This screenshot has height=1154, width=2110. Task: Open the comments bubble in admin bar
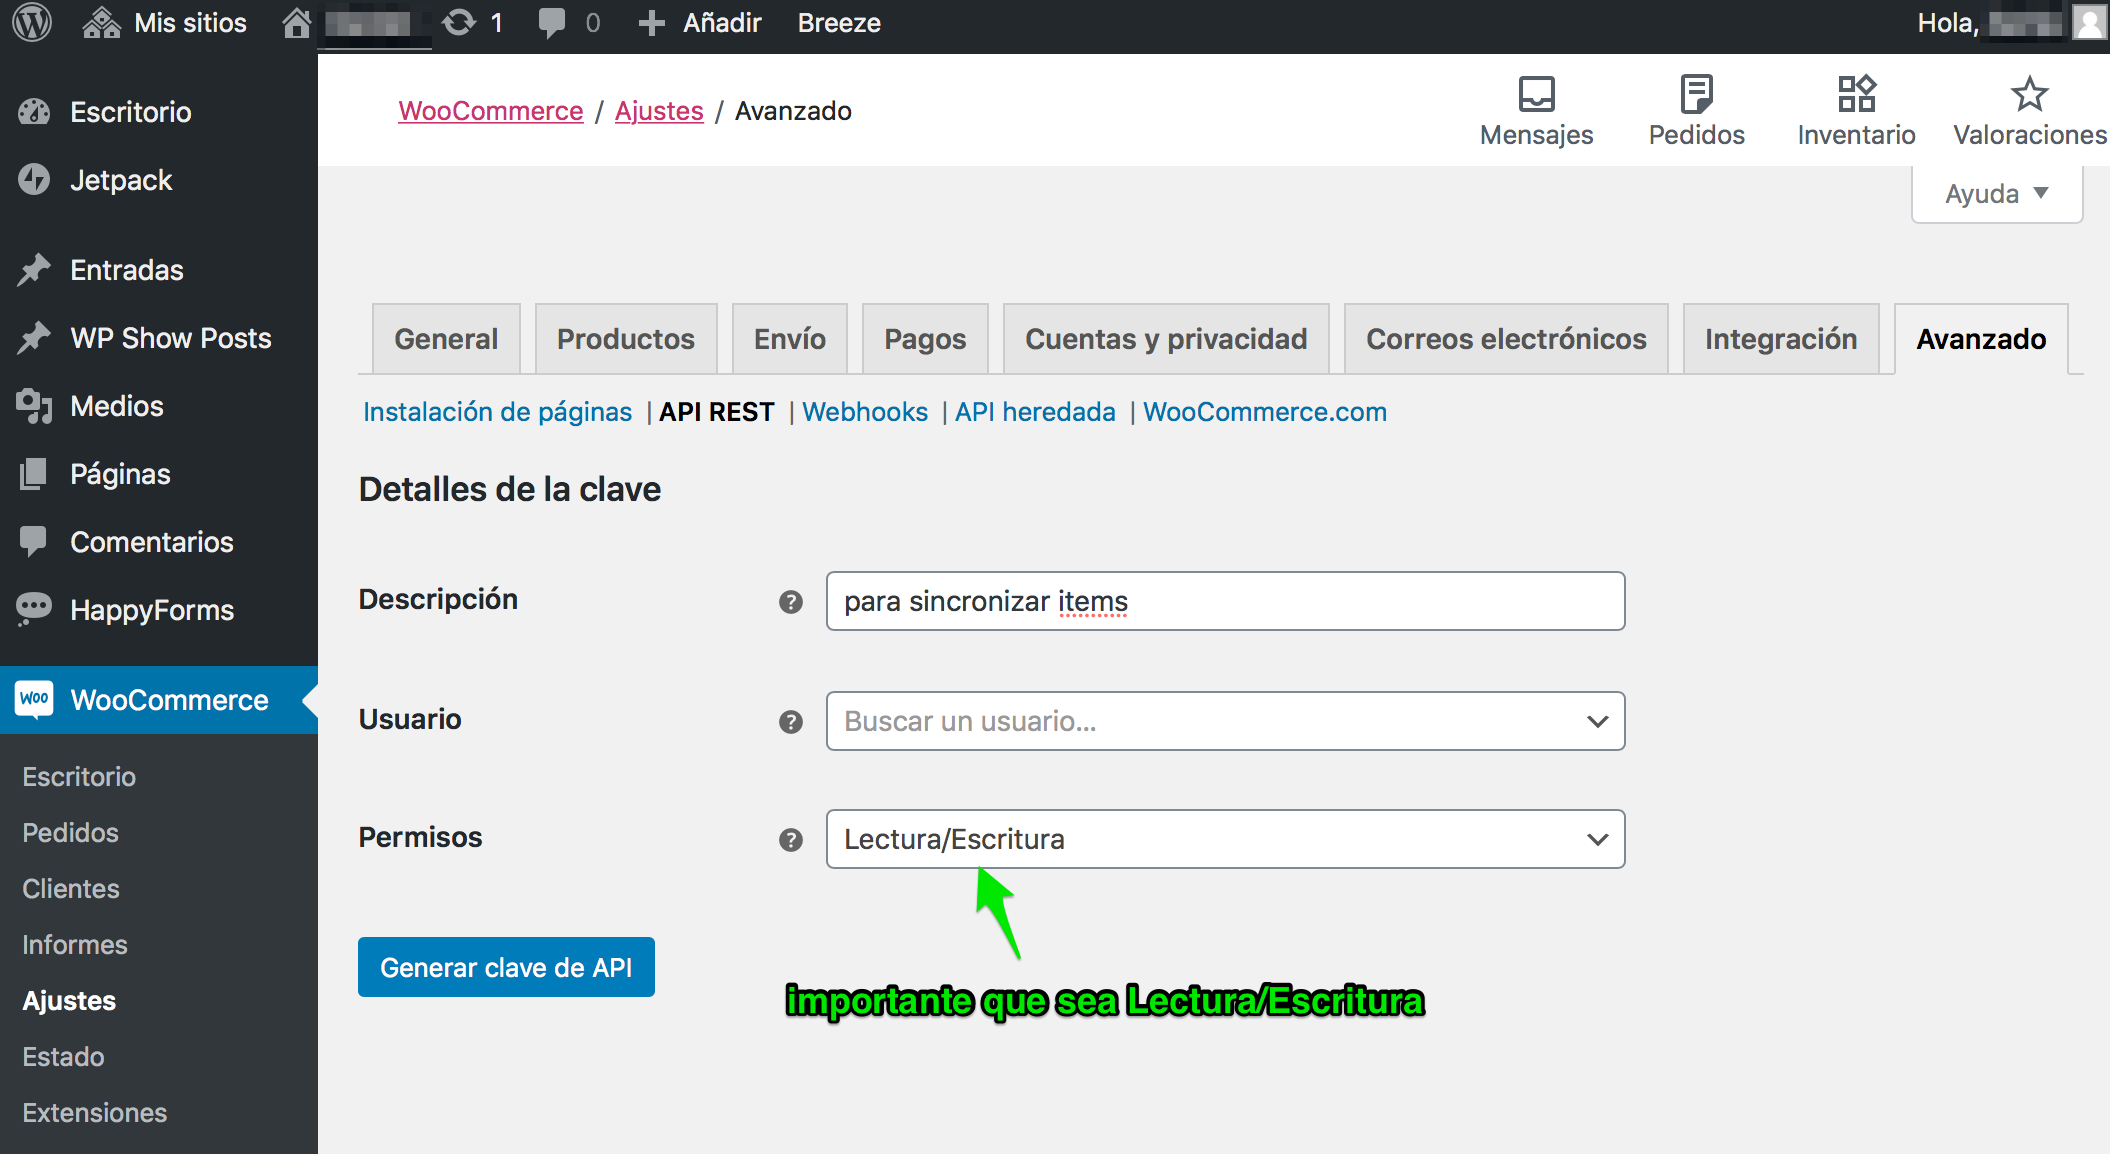pyautogui.click(x=551, y=22)
